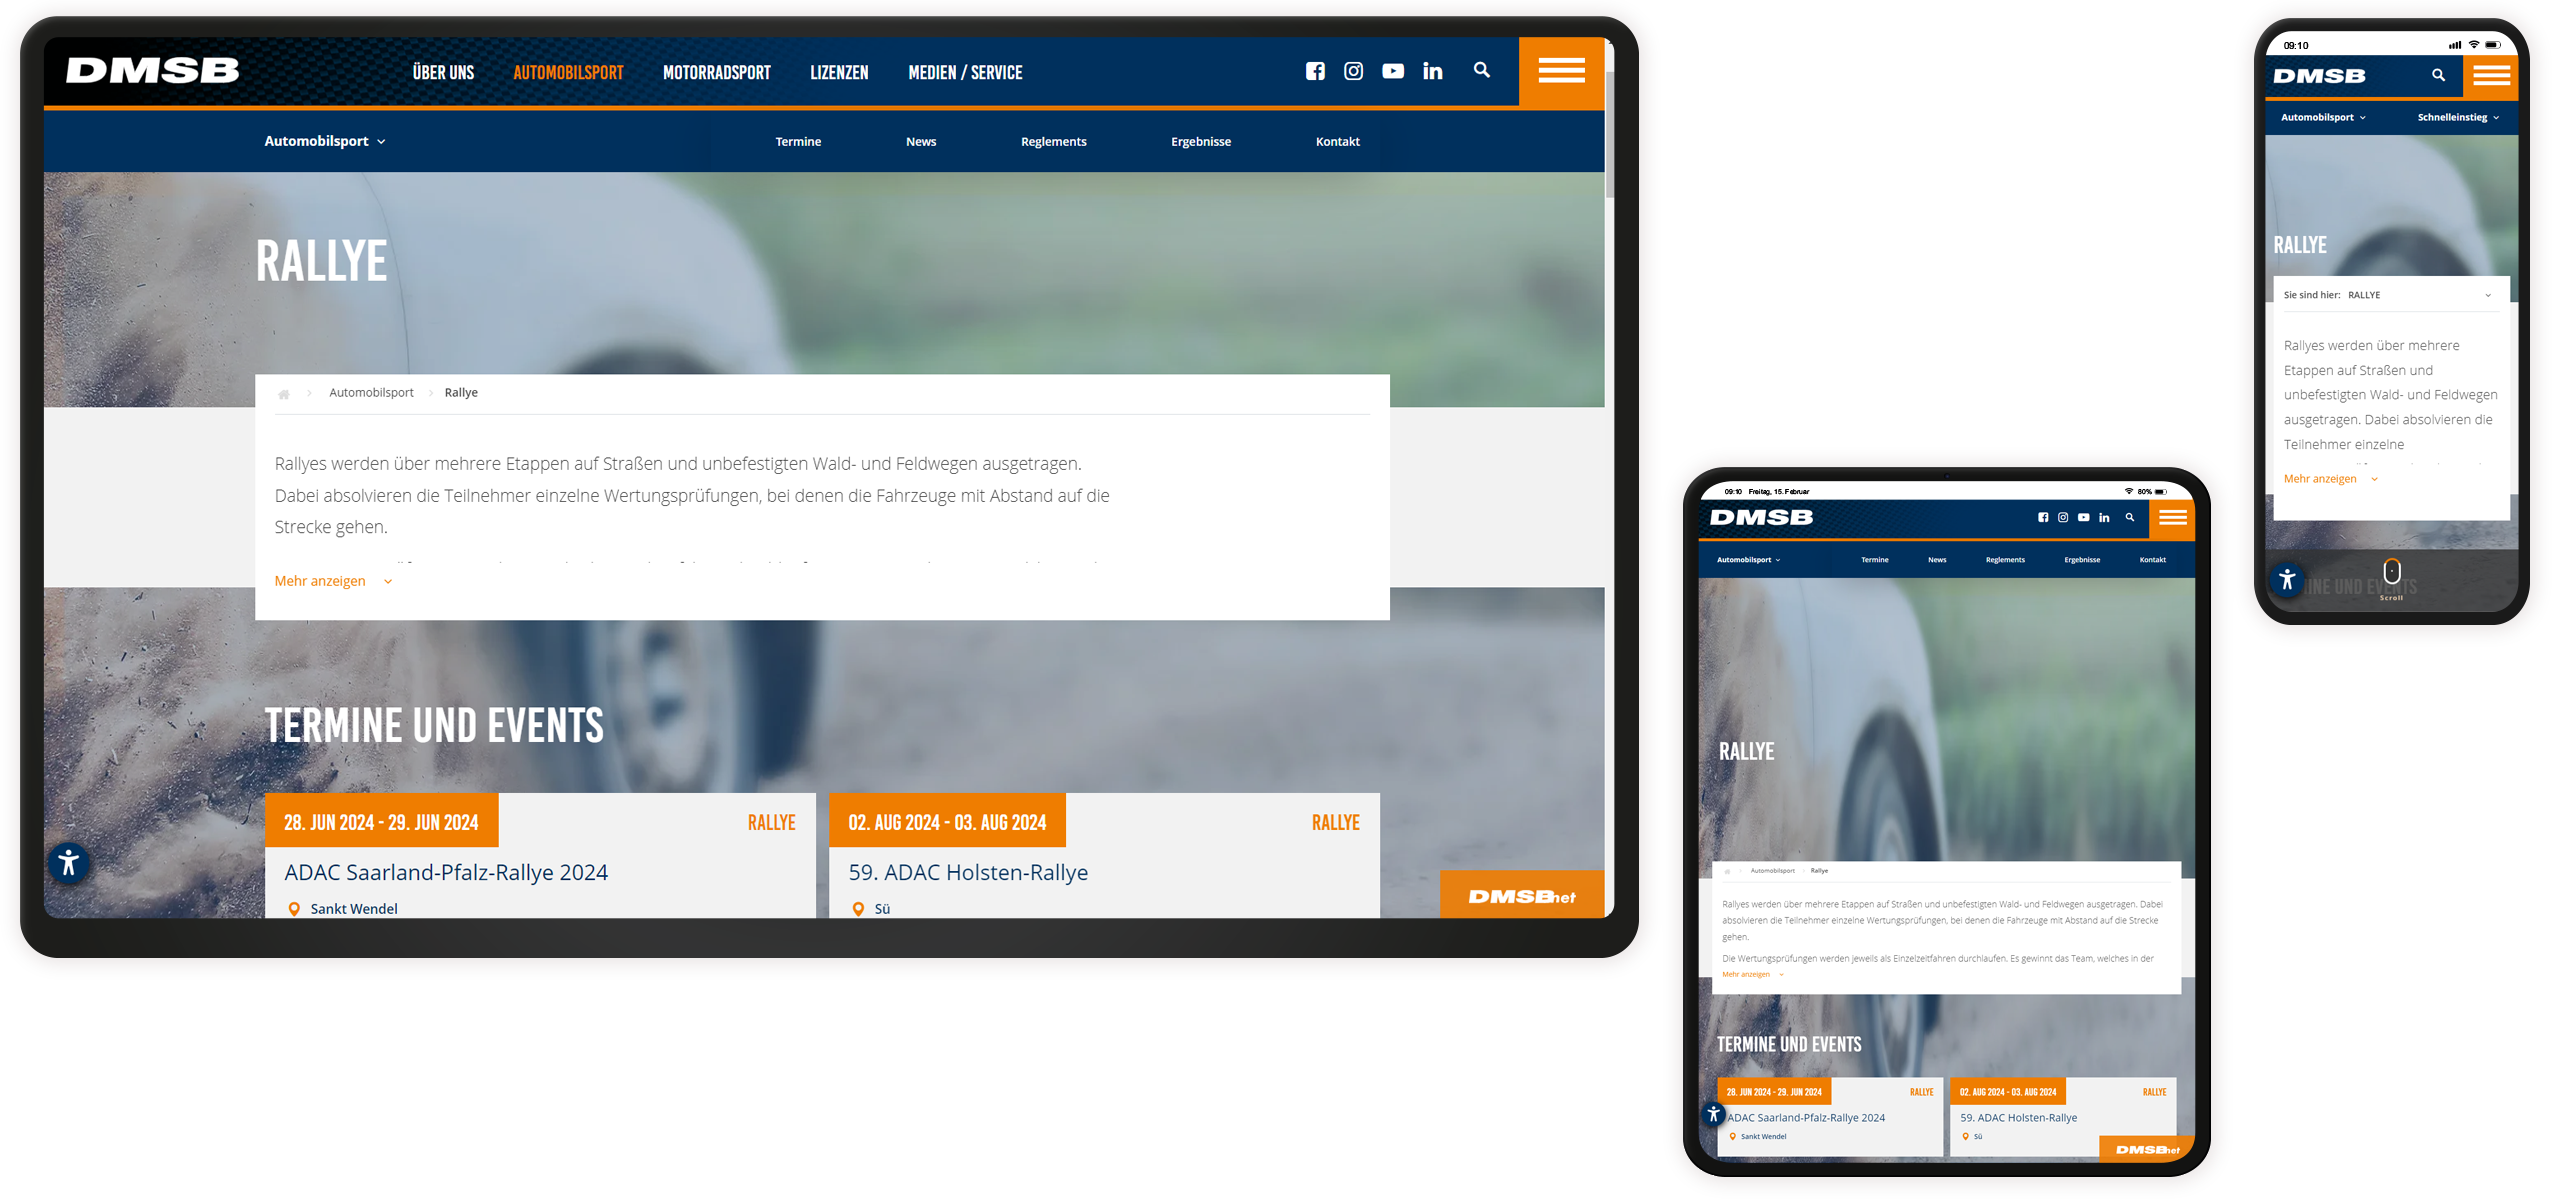This screenshot has height=1200, width=2560.
Task: Click the search icon on the phone header
Action: point(2440,76)
